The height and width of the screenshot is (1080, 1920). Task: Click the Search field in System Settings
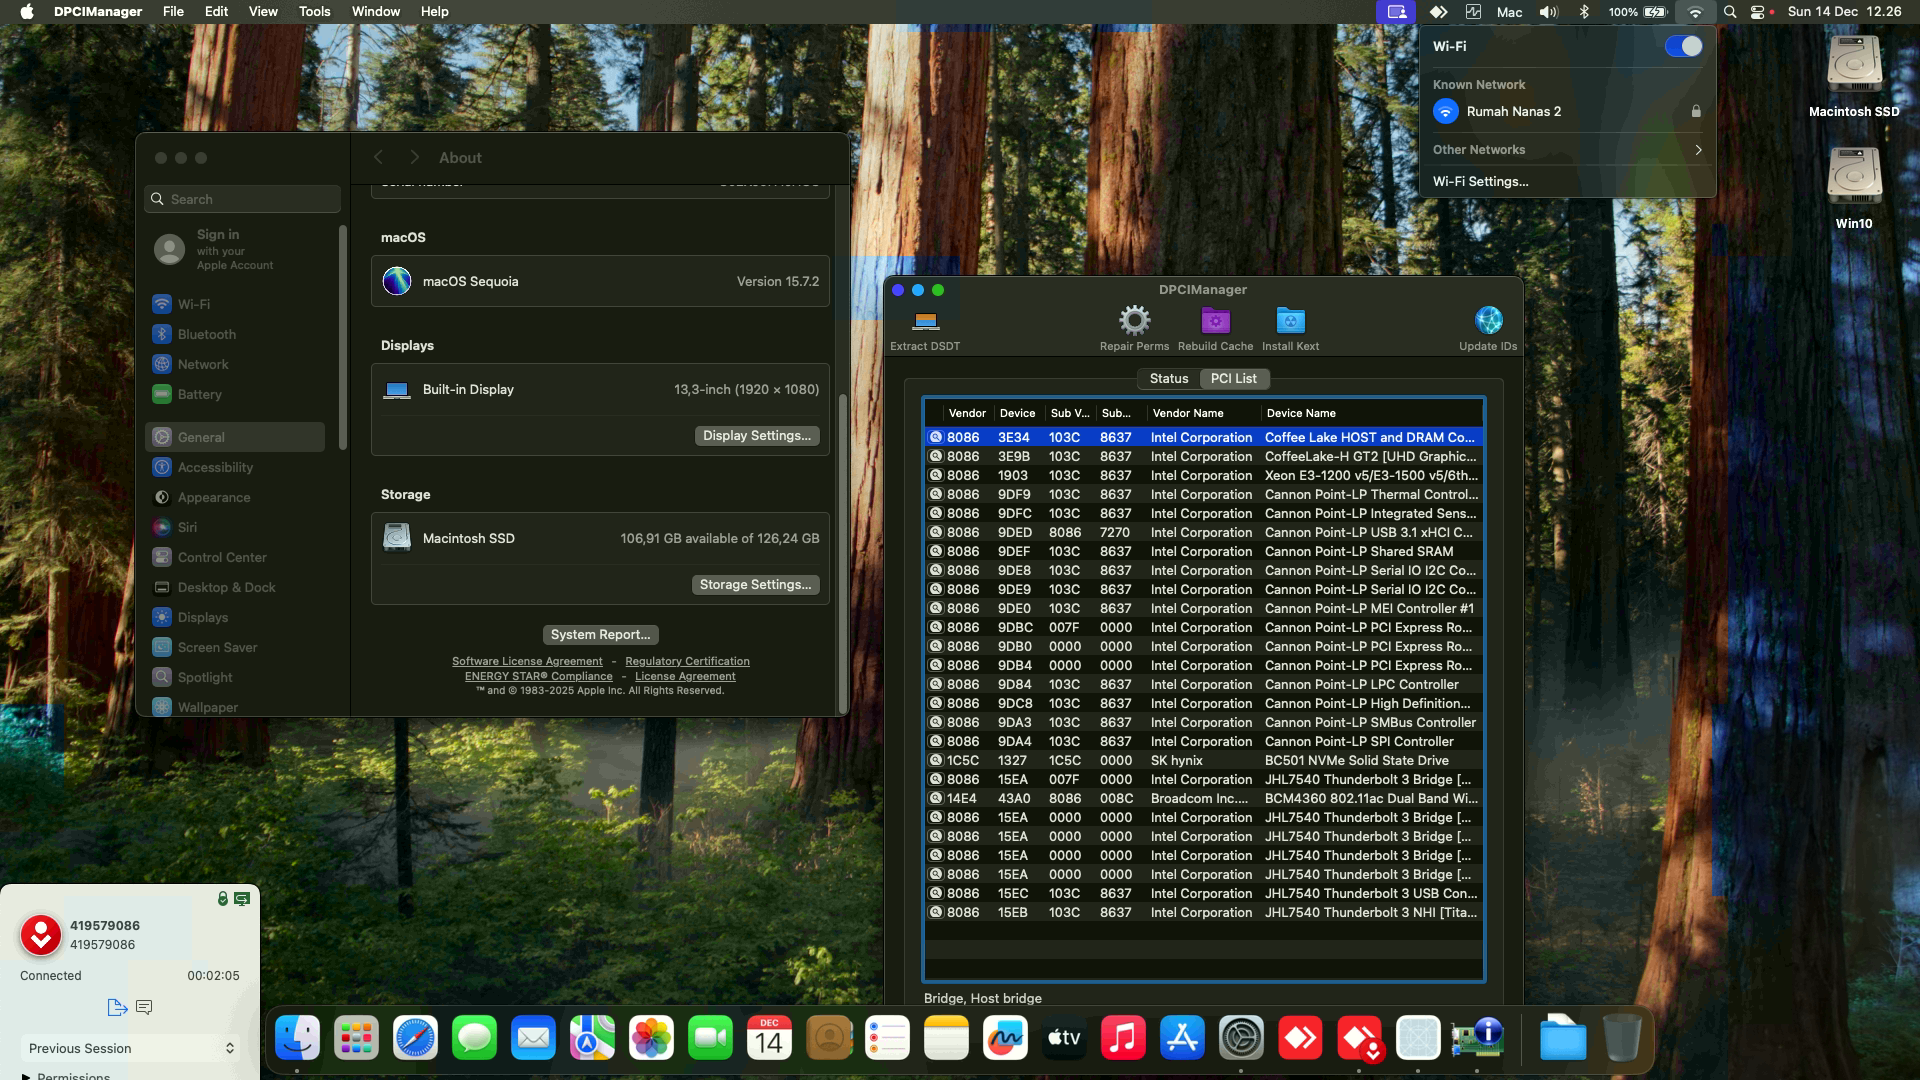(242, 199)
